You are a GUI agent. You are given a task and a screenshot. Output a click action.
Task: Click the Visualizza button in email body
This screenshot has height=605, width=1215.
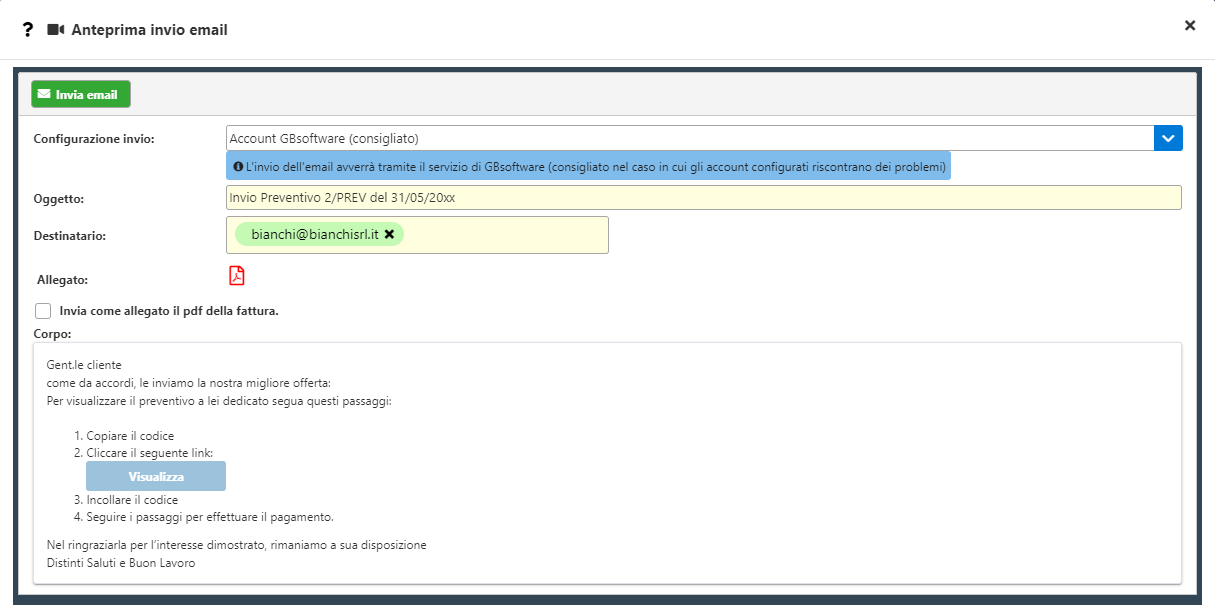(156, 476)
